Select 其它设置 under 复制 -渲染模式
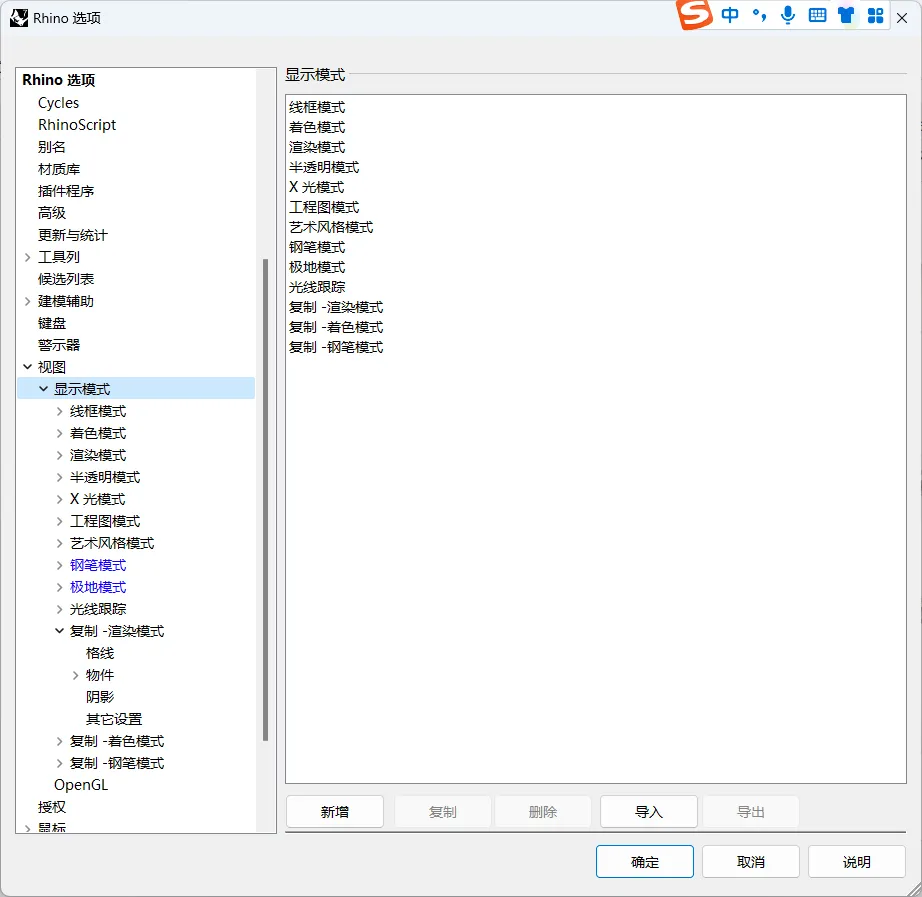Screen dimensions: 922x897 114,719
